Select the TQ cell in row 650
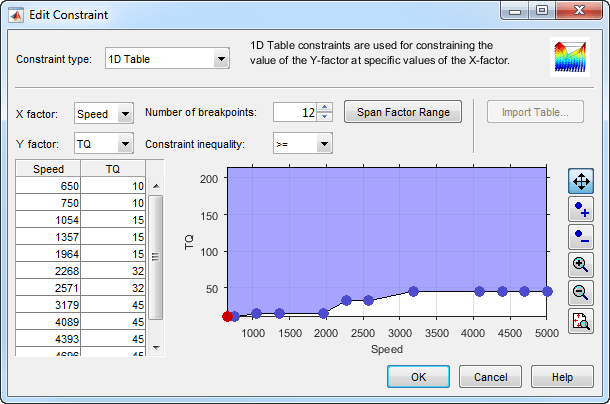The width and height of the screenshot is (610, 404). tap(113, 186)
